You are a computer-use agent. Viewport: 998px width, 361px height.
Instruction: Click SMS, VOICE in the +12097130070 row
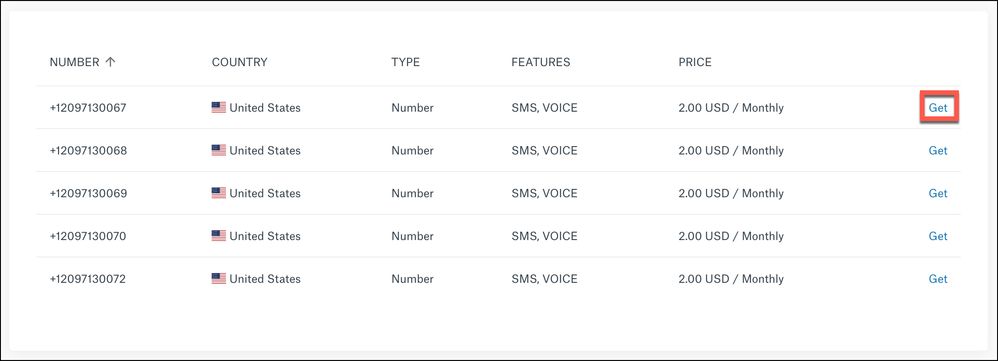(544, 236)
